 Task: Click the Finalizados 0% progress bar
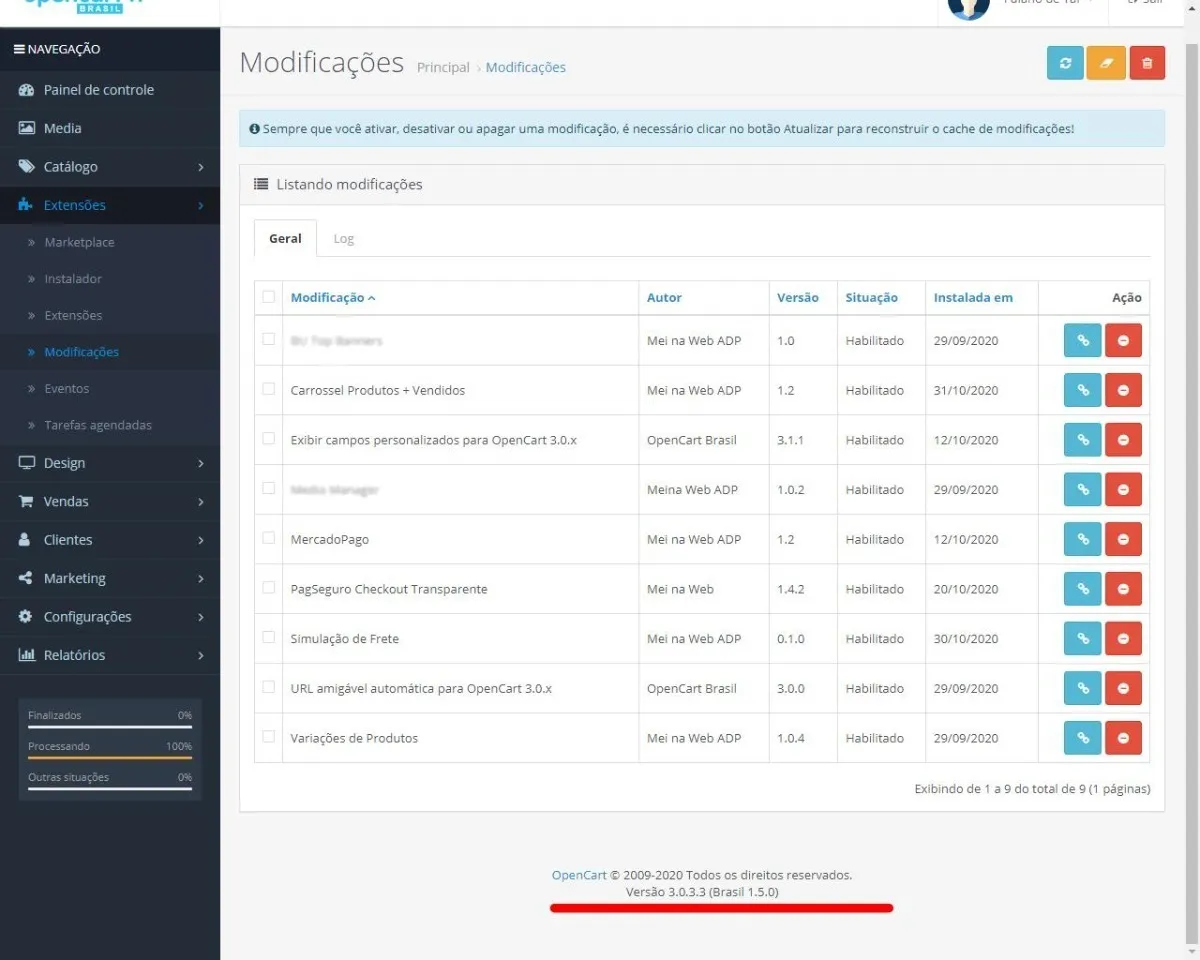(110, 727)
